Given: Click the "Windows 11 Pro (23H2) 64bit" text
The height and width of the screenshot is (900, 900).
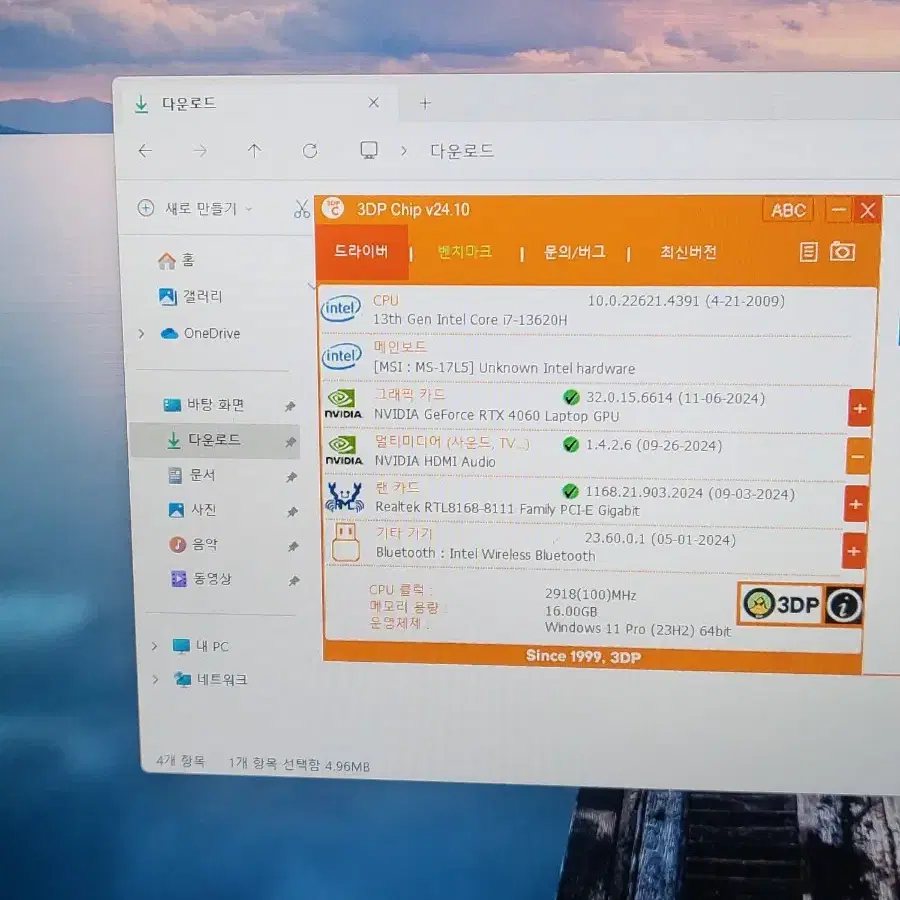Looking at the screenshot, I should tap(638, 629).
